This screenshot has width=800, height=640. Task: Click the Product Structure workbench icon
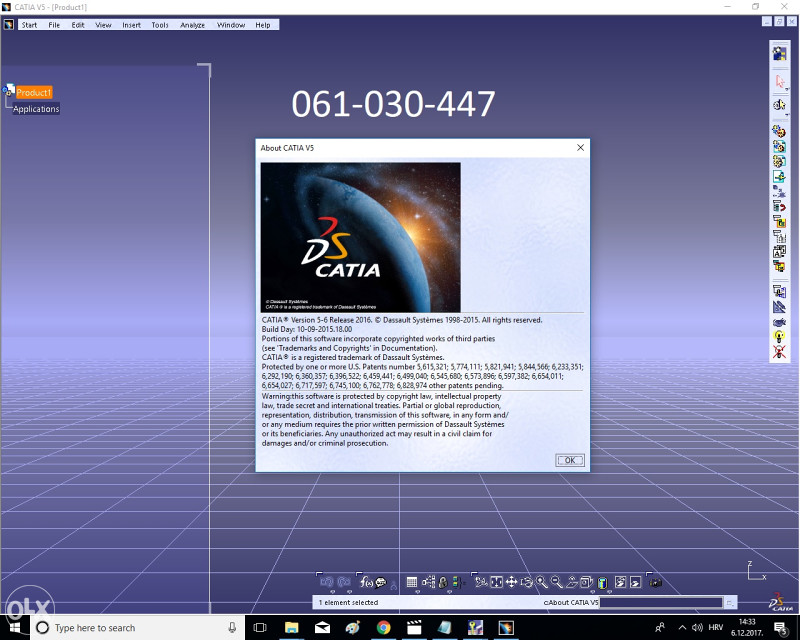click(779, 53)
